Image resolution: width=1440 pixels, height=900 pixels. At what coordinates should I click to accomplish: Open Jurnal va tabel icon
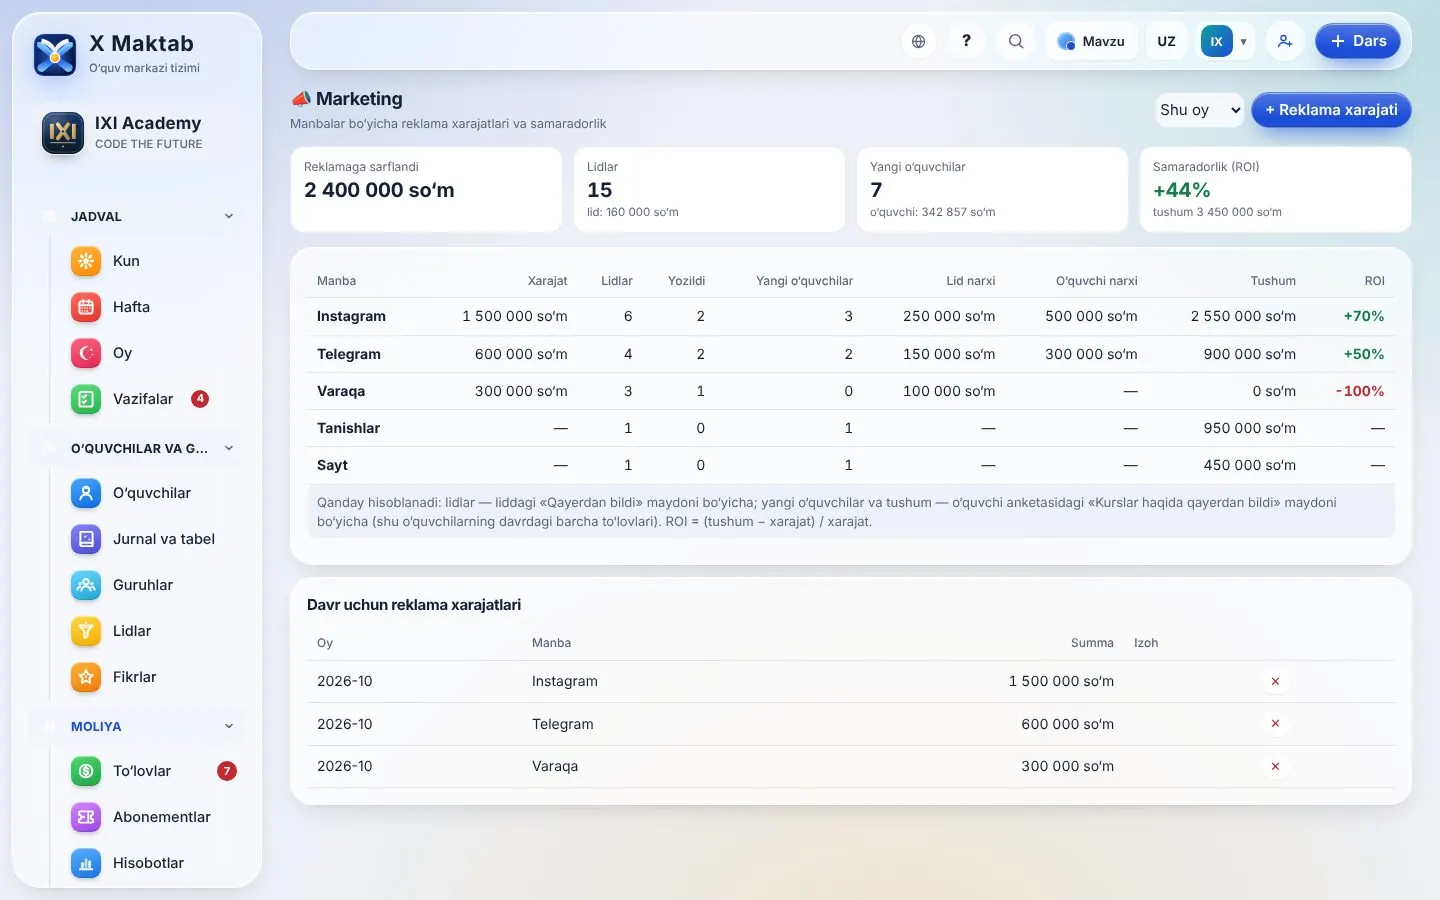coord(86,539)
